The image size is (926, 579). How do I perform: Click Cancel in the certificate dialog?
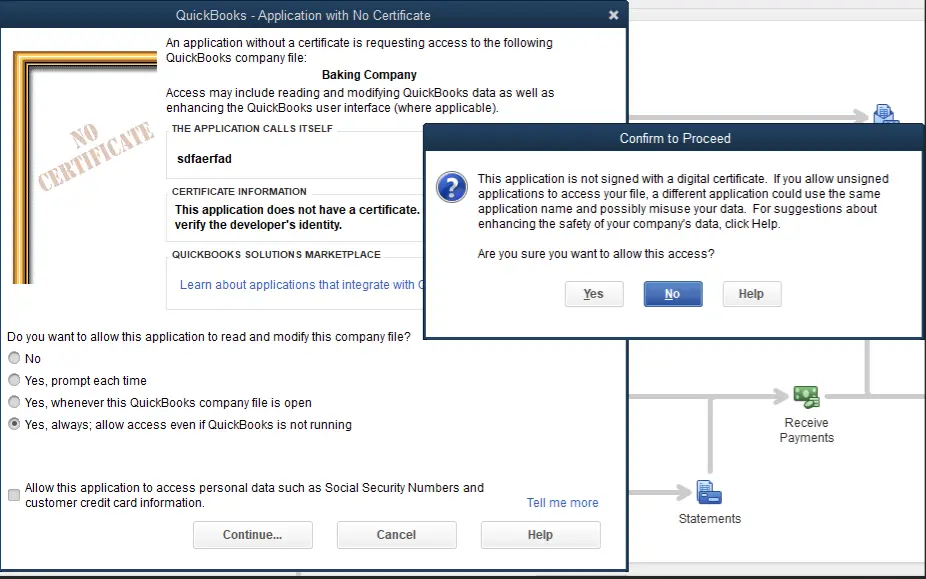(396, 535)
